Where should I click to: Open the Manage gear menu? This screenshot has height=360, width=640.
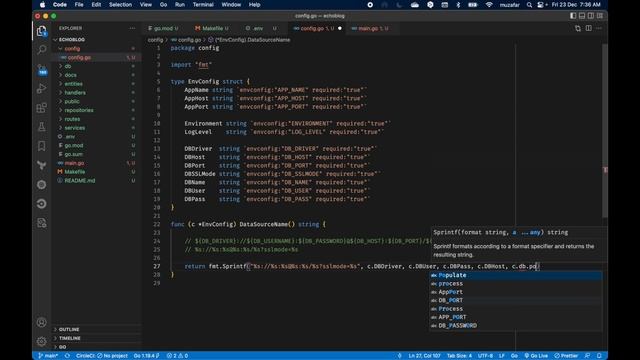pyautogui.click(x=41, y=341)
